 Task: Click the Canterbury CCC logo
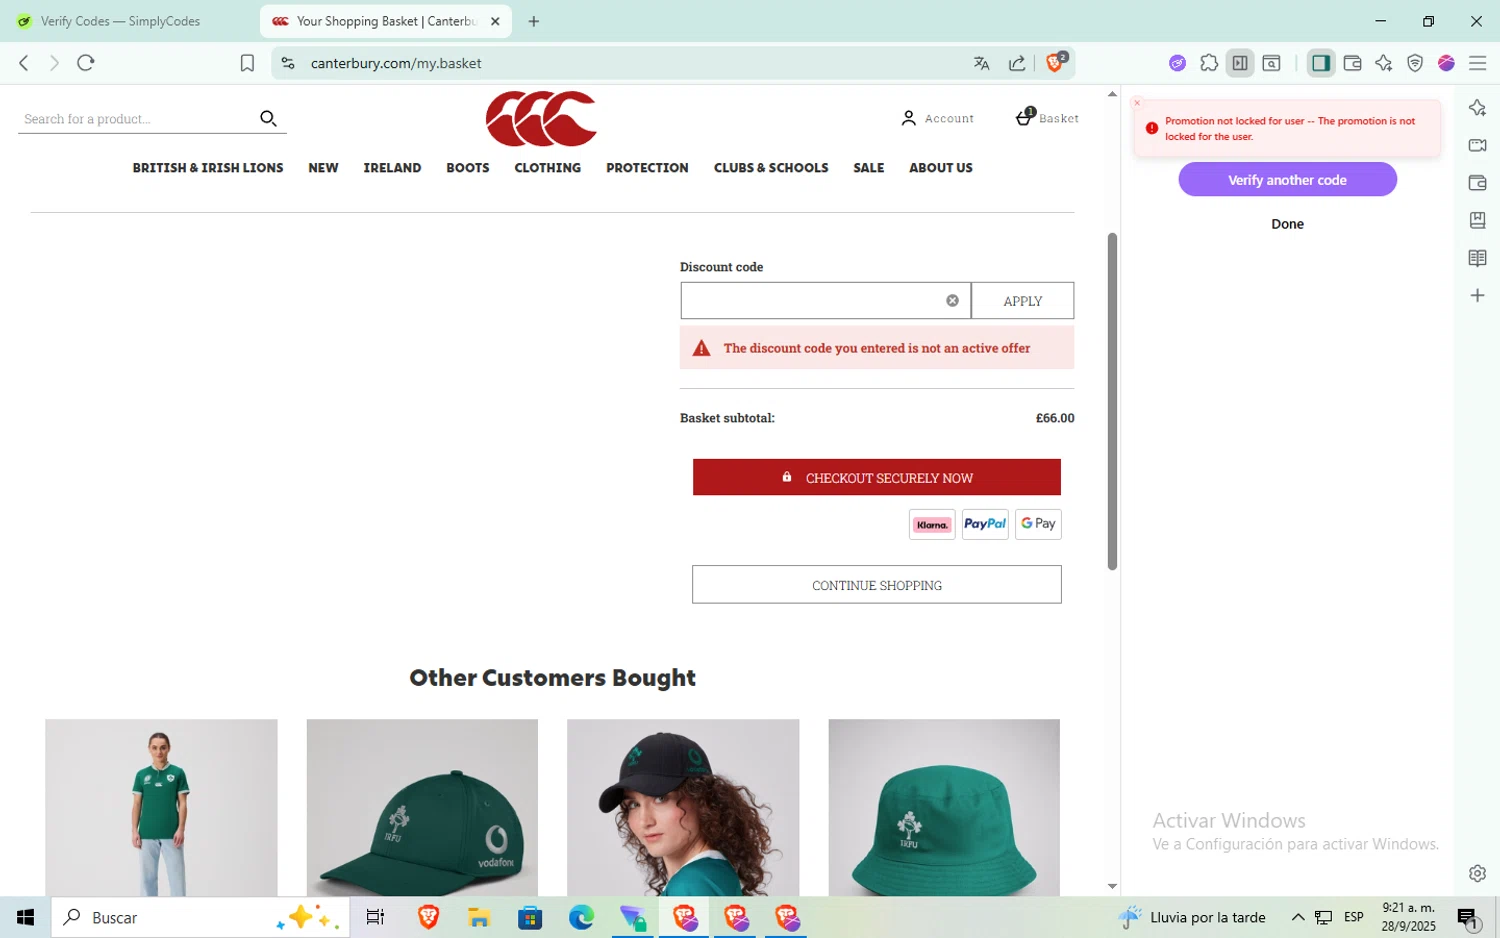541,118
